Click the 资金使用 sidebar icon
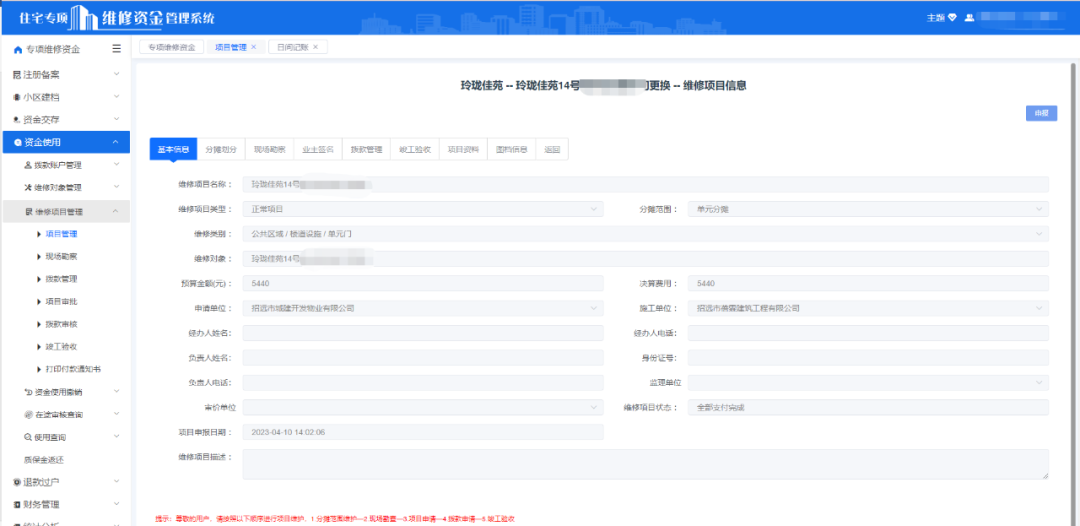The image size is (1080, 526). pos(17,143)
